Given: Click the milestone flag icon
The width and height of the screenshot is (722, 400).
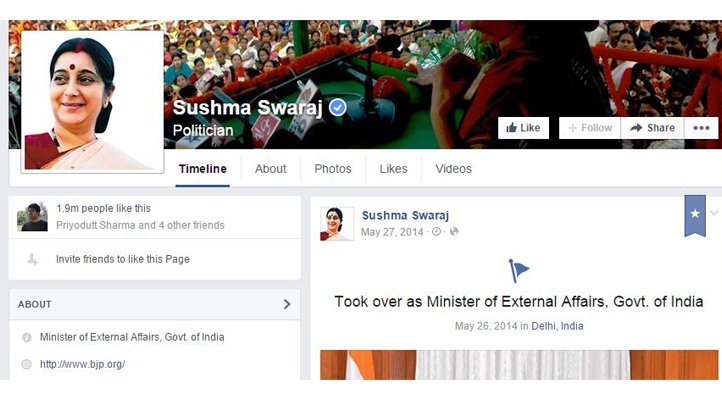Looking at the screenshot, I should point(519,271).
